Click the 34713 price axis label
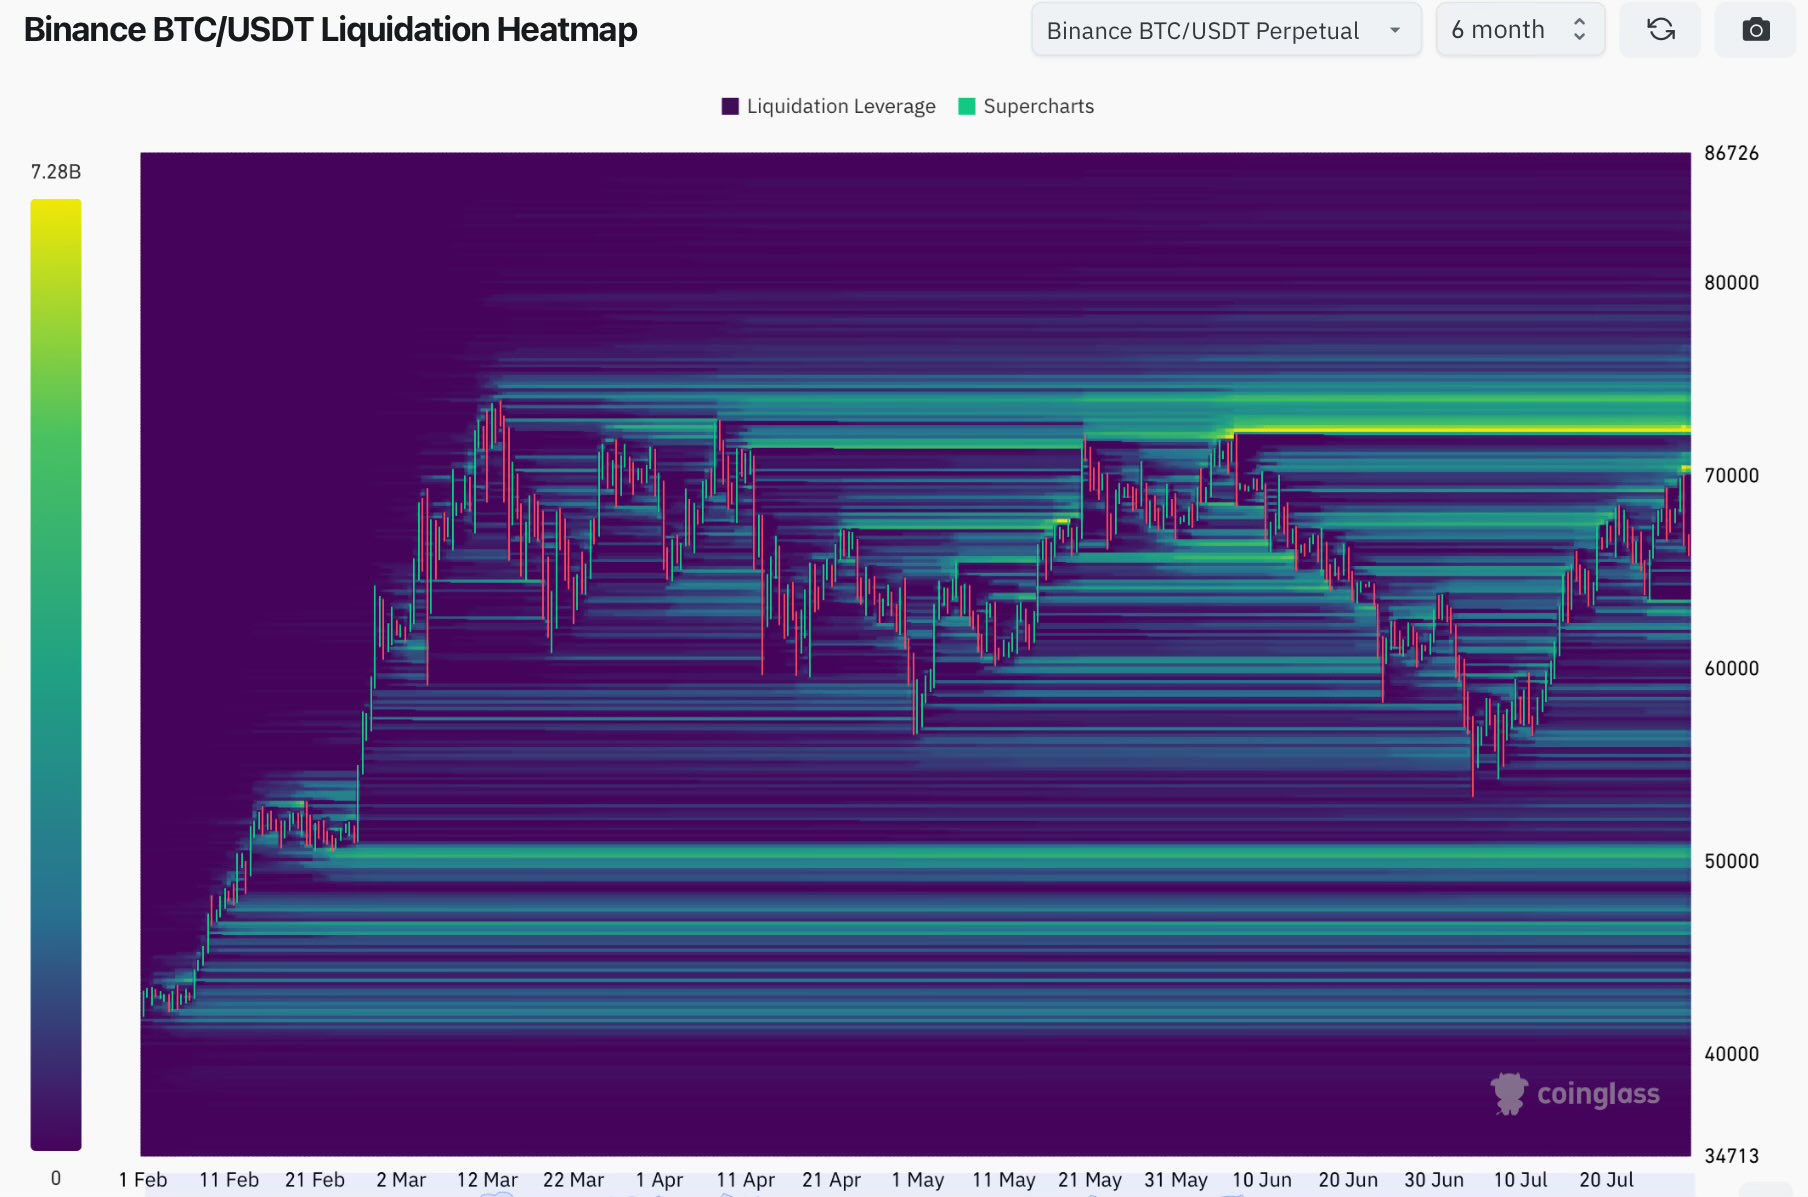The image size is (1808, 1197). (x=1731, y=1156)
